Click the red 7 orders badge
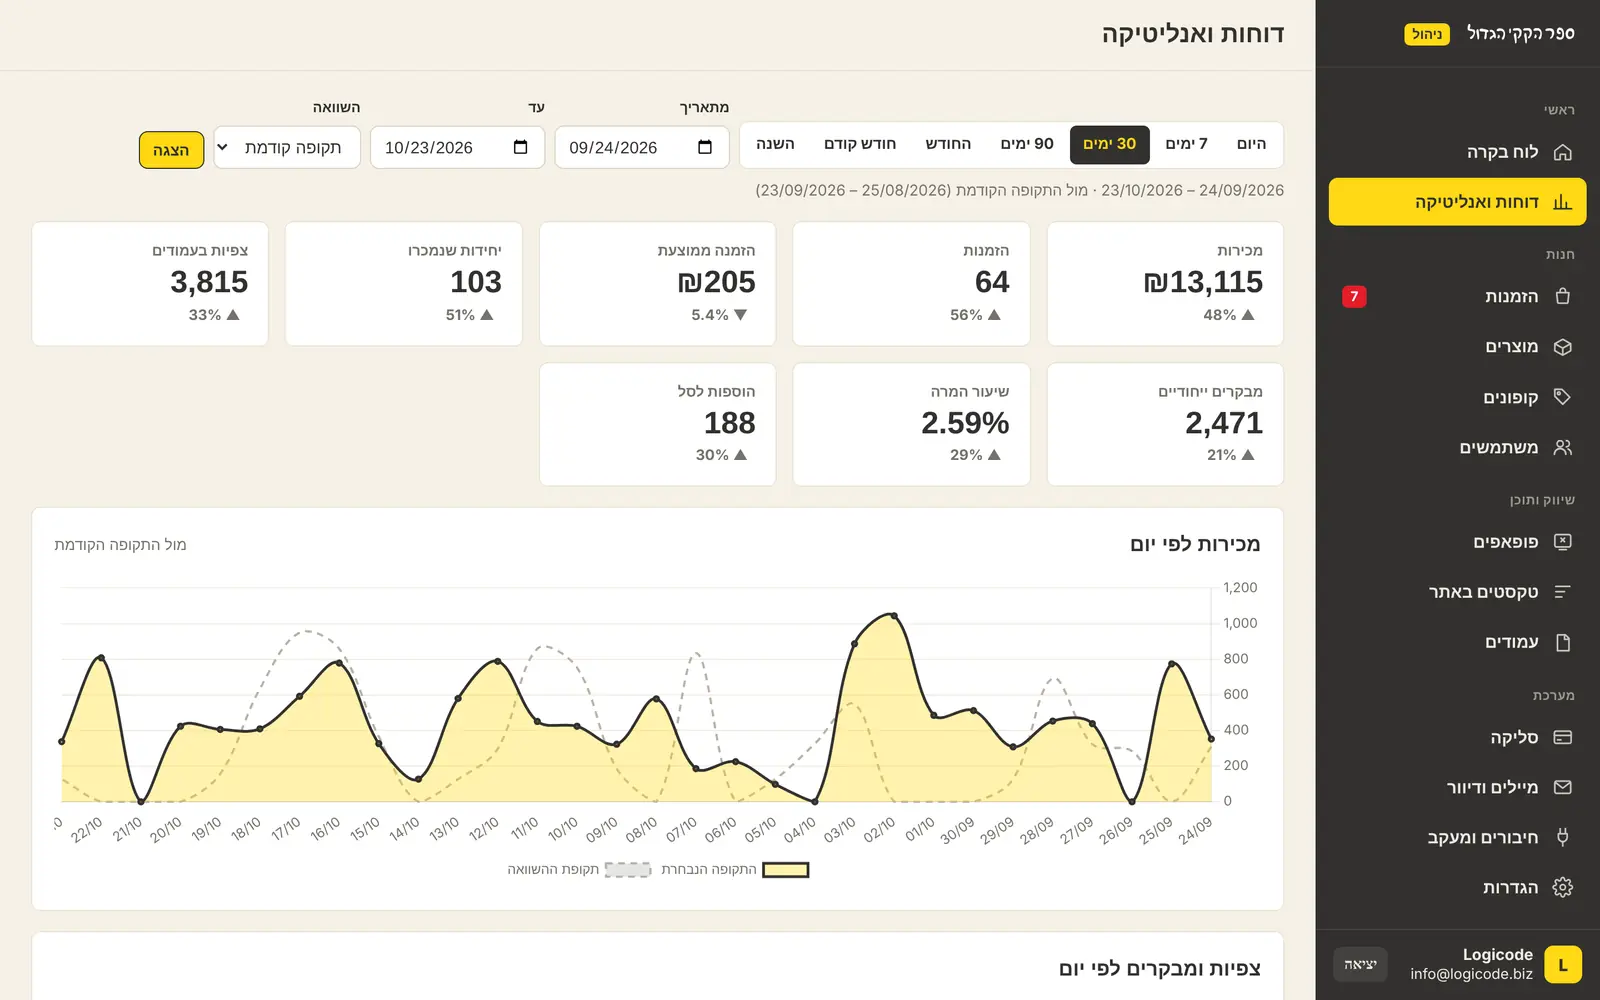Image resolution: width=1600 pixels, height=1000 pixels. click(x=1354, y=296)
